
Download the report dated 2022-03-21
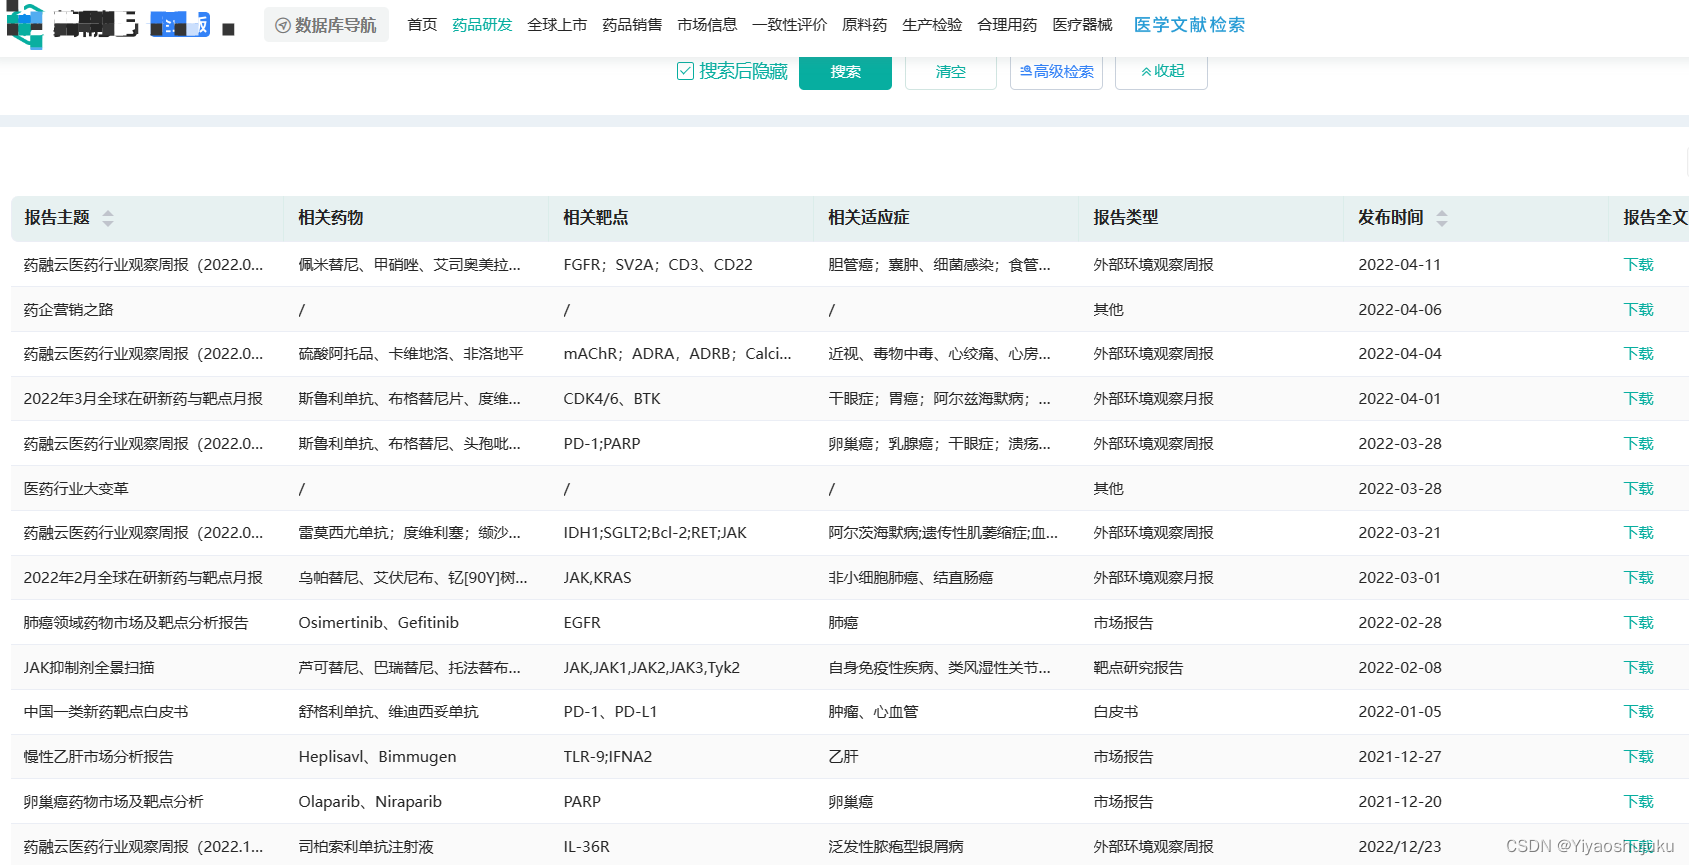[1638, 533]
